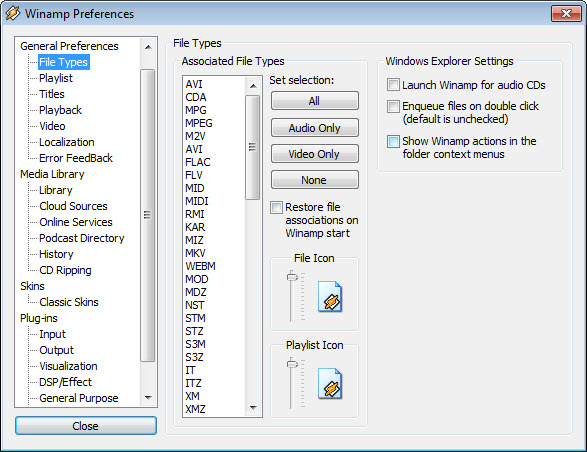Click the file types list up arrow
This screenshot has width=587, height=452.
coord(253,86)
